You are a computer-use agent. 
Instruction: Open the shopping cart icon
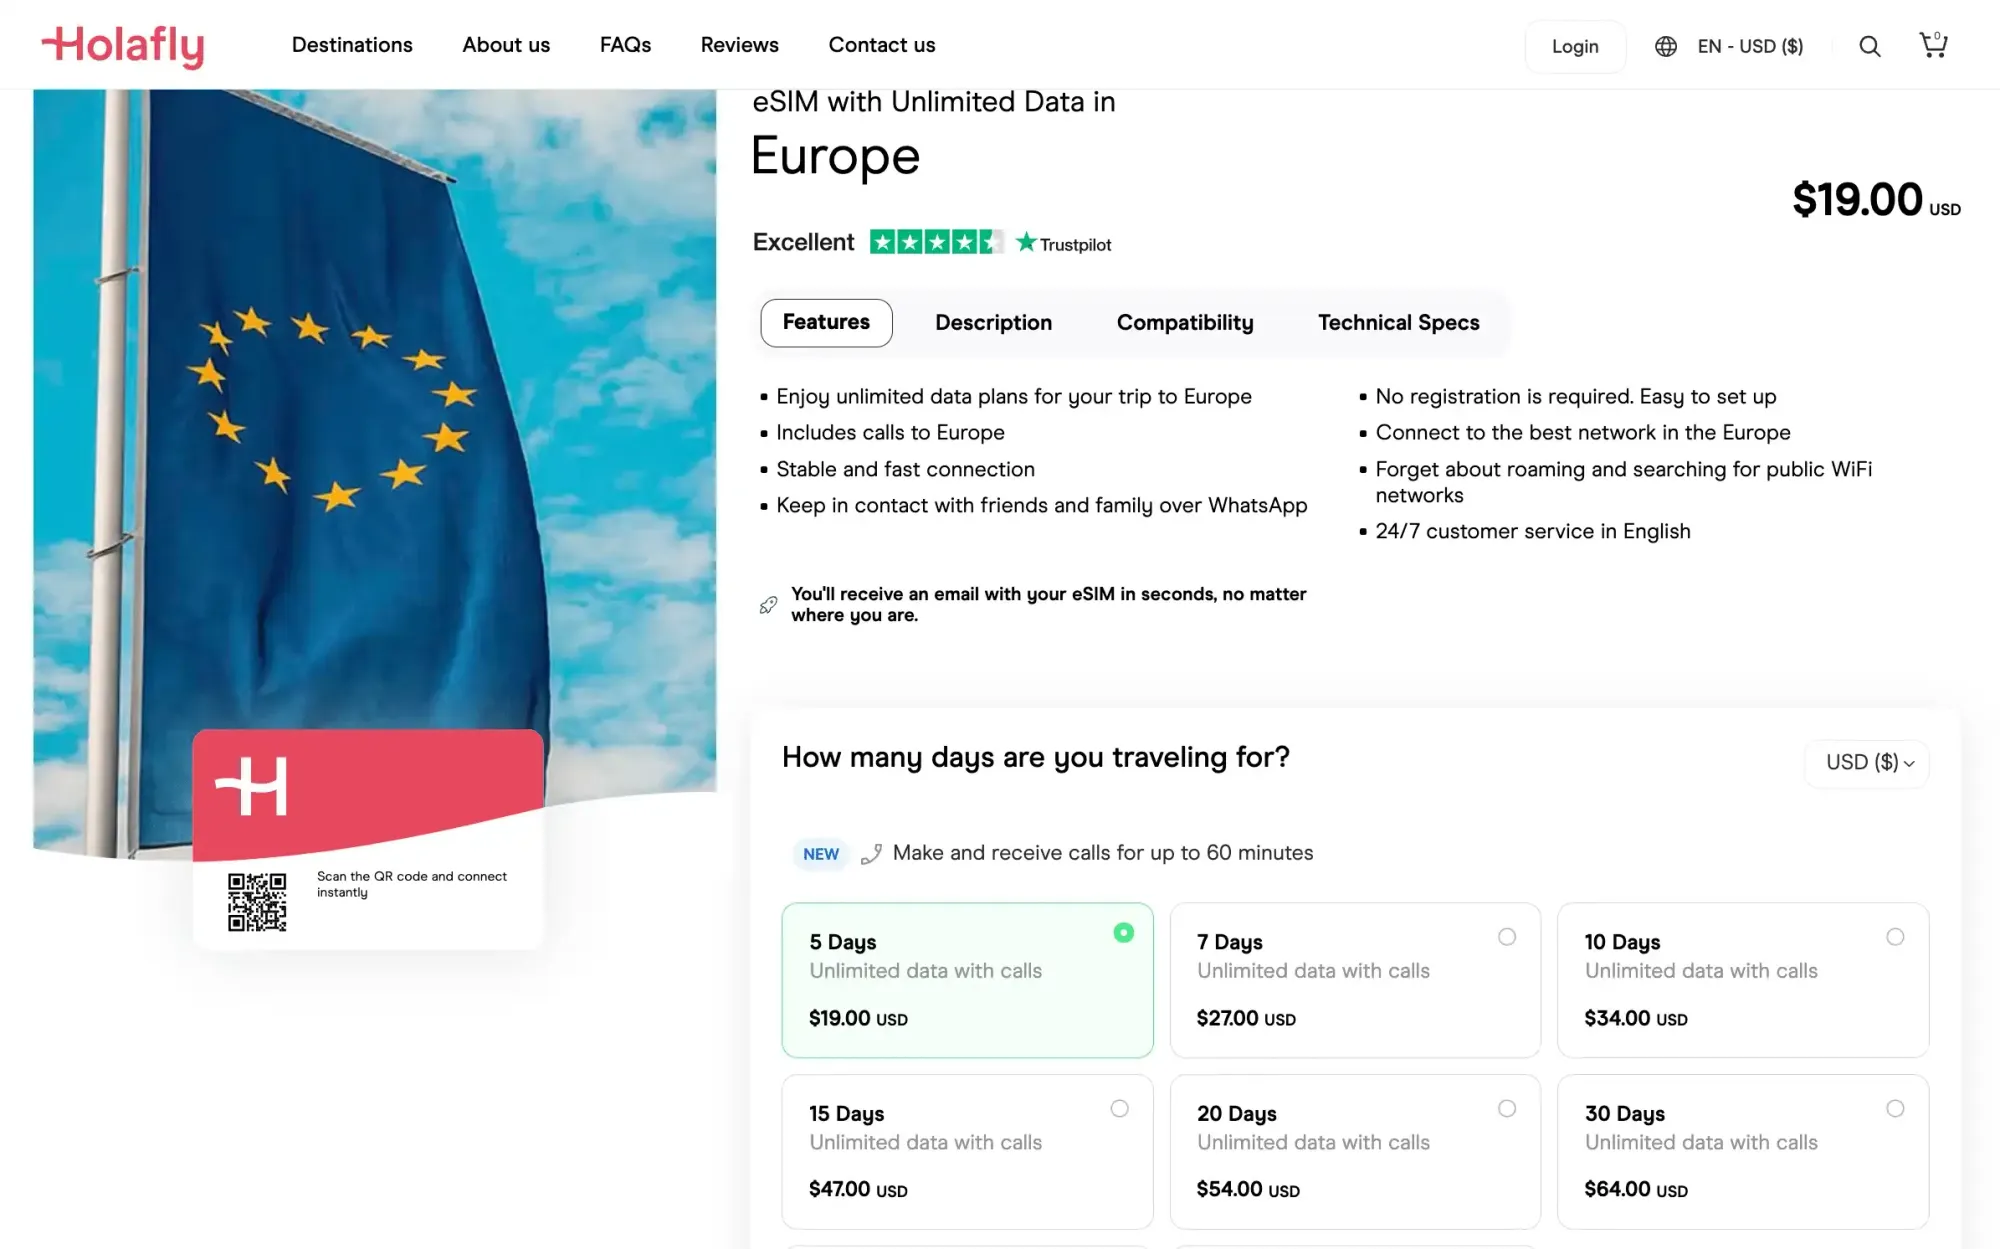click(x=1933, y=45)
